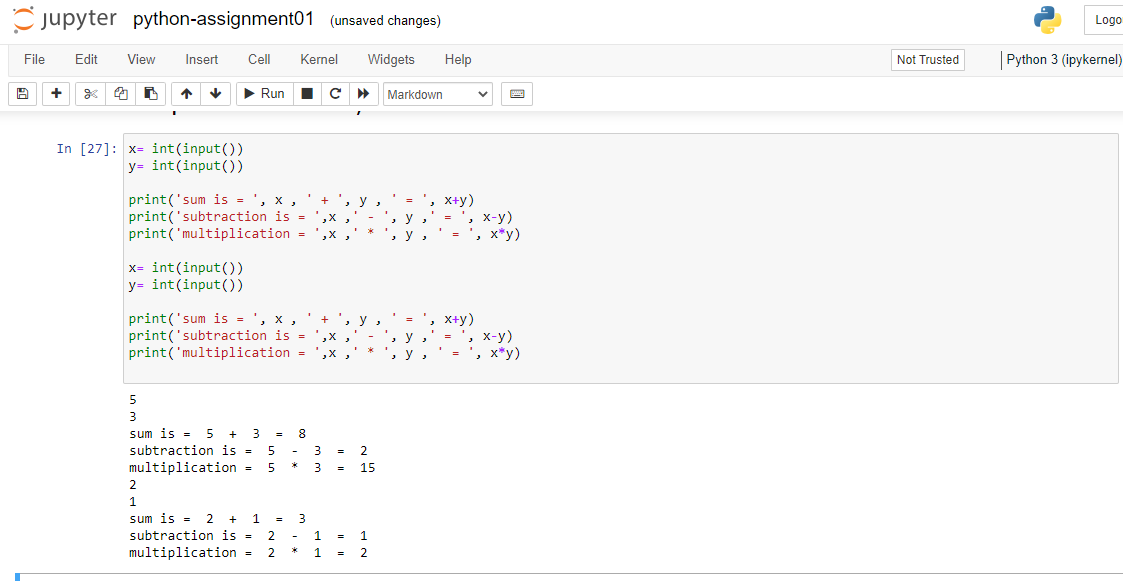This screenshot has width=1123, height=581.
Task: Click the Python logo icon
Action: coord(1048,20)
